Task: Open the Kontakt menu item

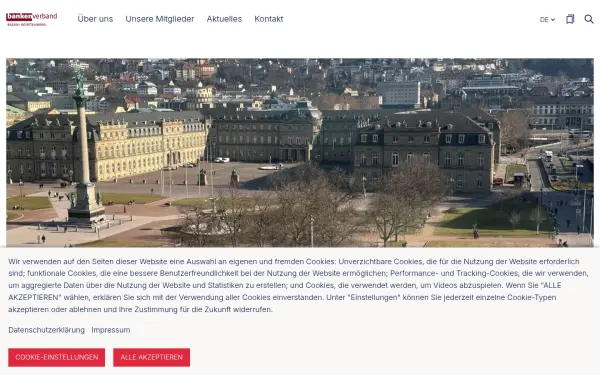Action: (269, 19)
